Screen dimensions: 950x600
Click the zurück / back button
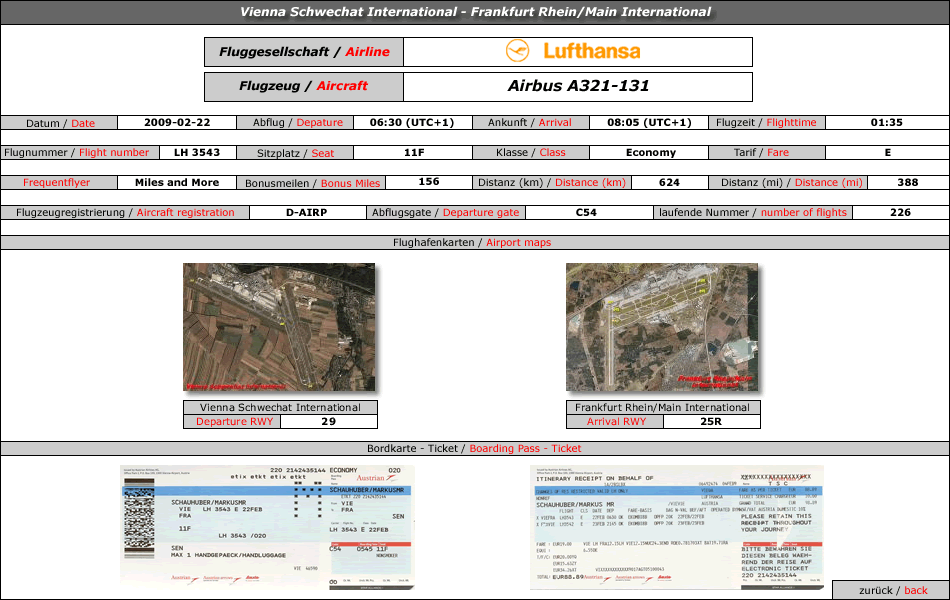[892, 590]
